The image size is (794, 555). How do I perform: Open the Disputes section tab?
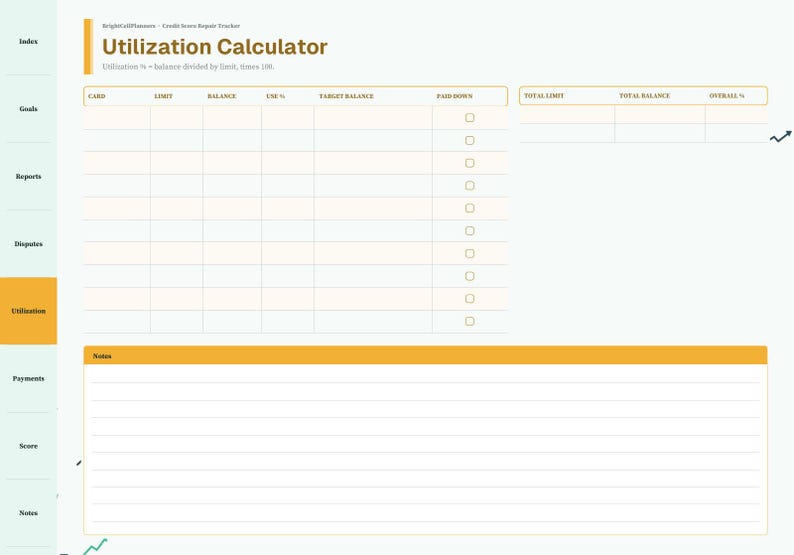(x=28, y=244)
